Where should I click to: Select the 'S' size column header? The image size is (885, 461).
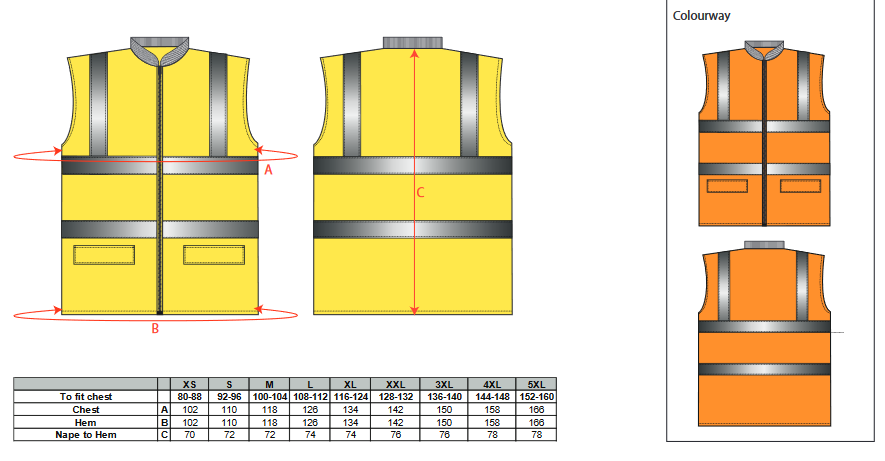(229, 384)
